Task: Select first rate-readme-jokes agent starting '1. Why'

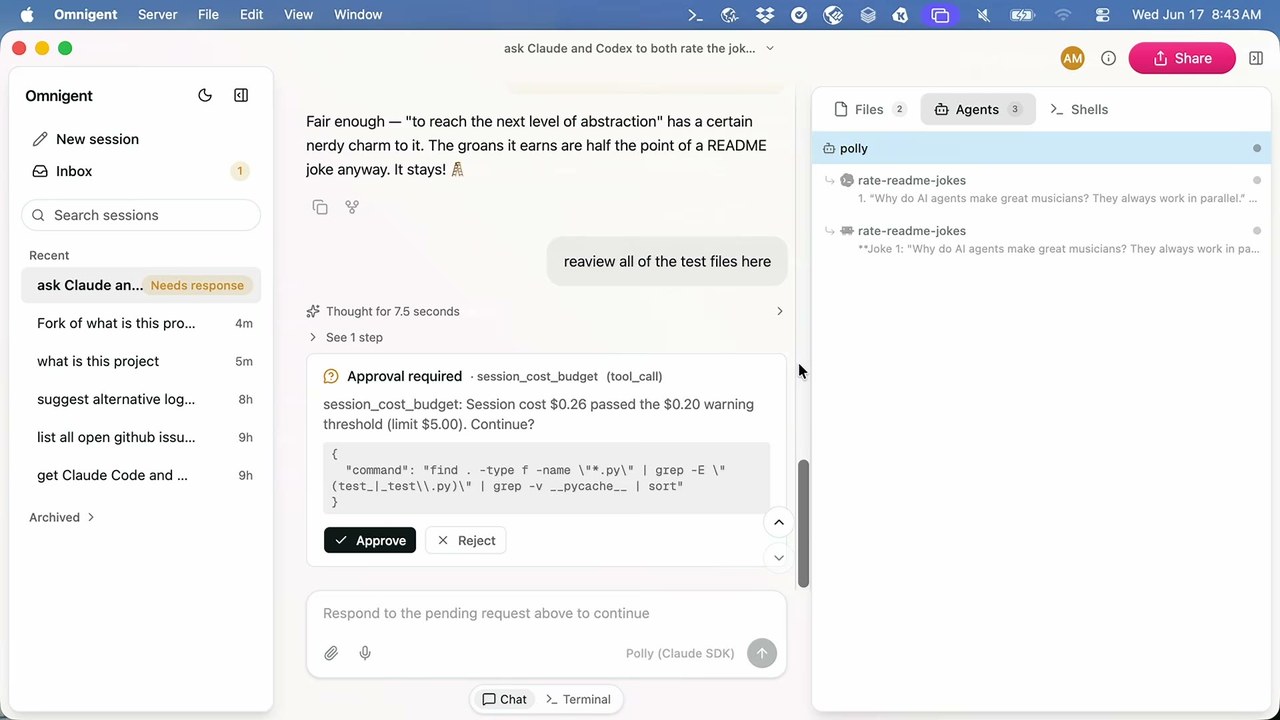Action: pos(1041,189)
